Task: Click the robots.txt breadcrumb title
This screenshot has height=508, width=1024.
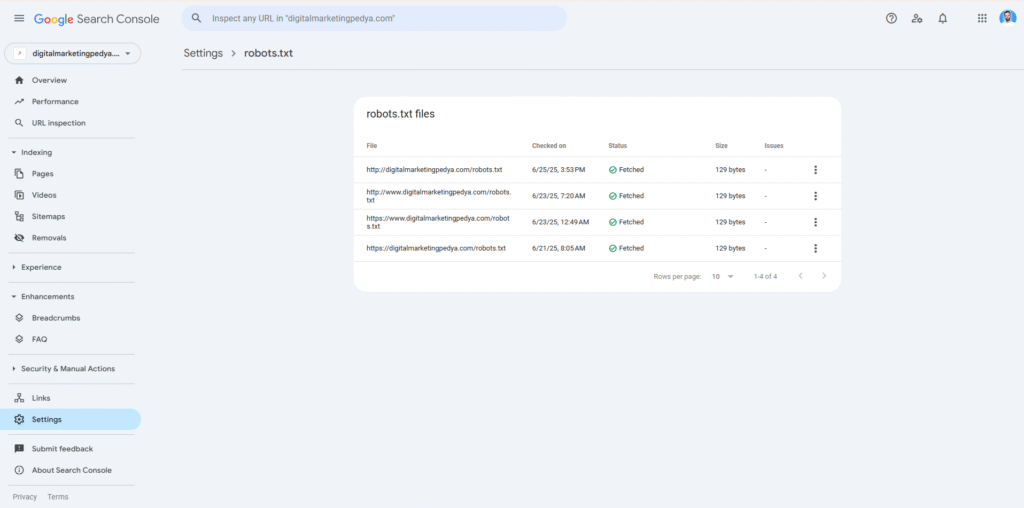Action: 268,54
